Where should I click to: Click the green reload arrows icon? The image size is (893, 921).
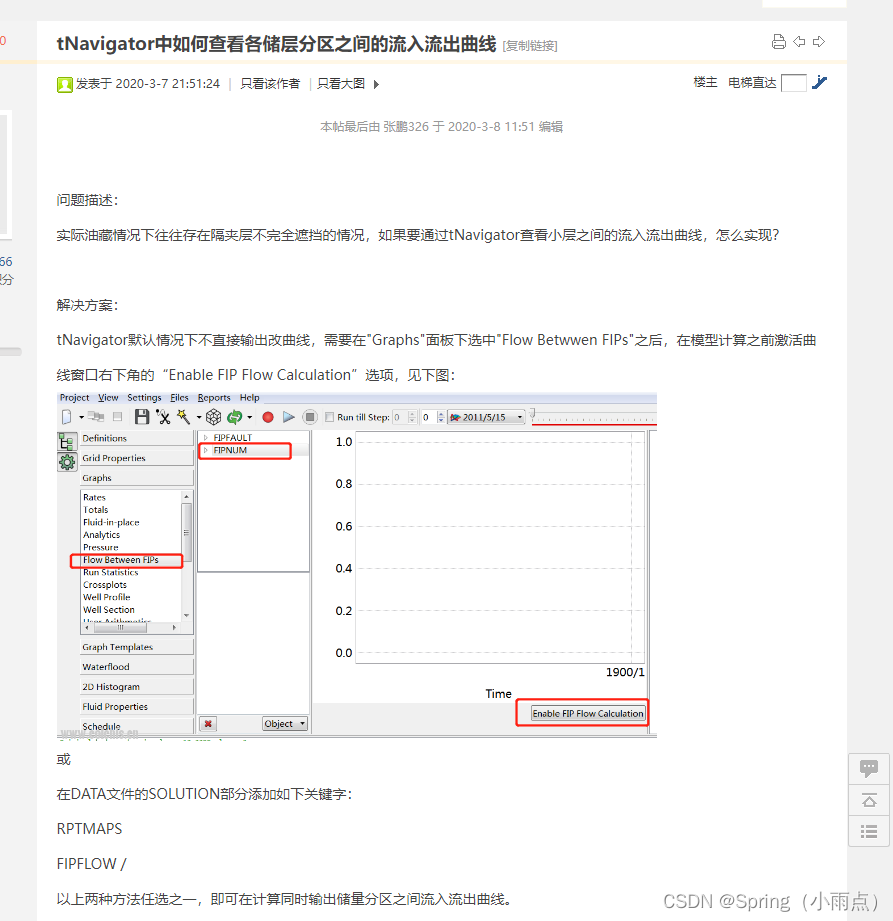(x=234, y=417)
